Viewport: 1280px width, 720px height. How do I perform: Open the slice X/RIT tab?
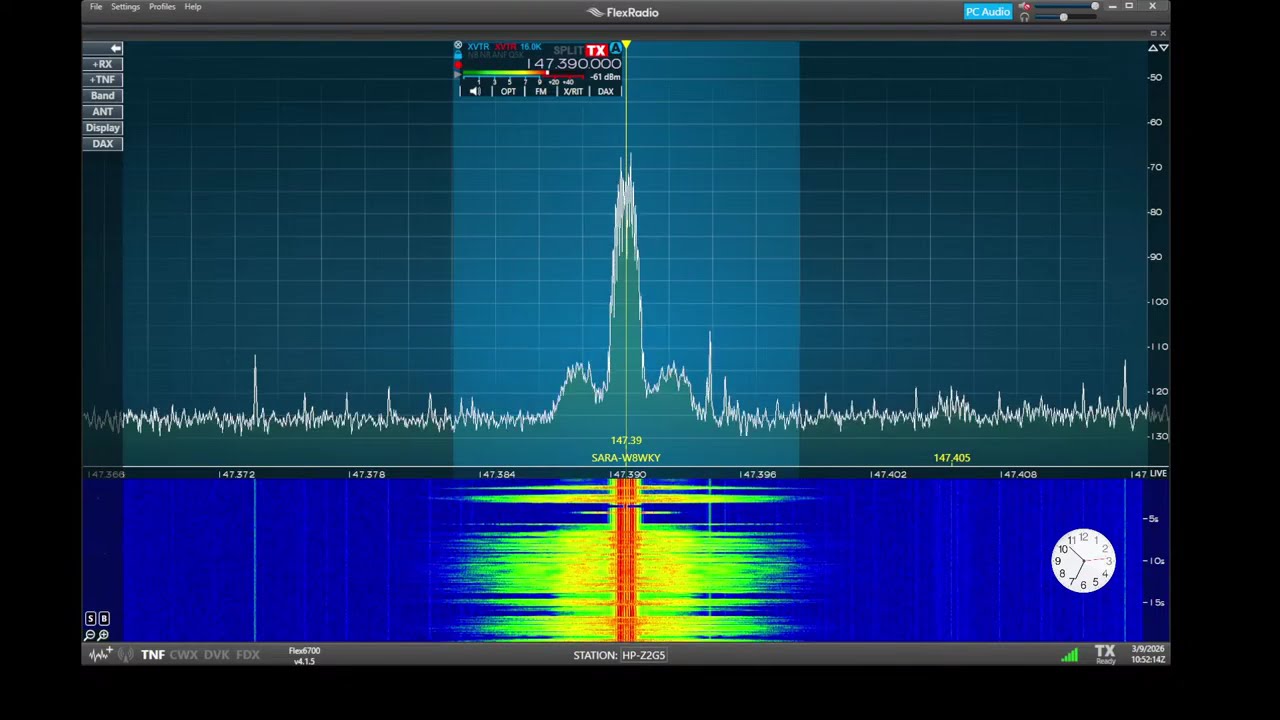click(x=573, y=91)
